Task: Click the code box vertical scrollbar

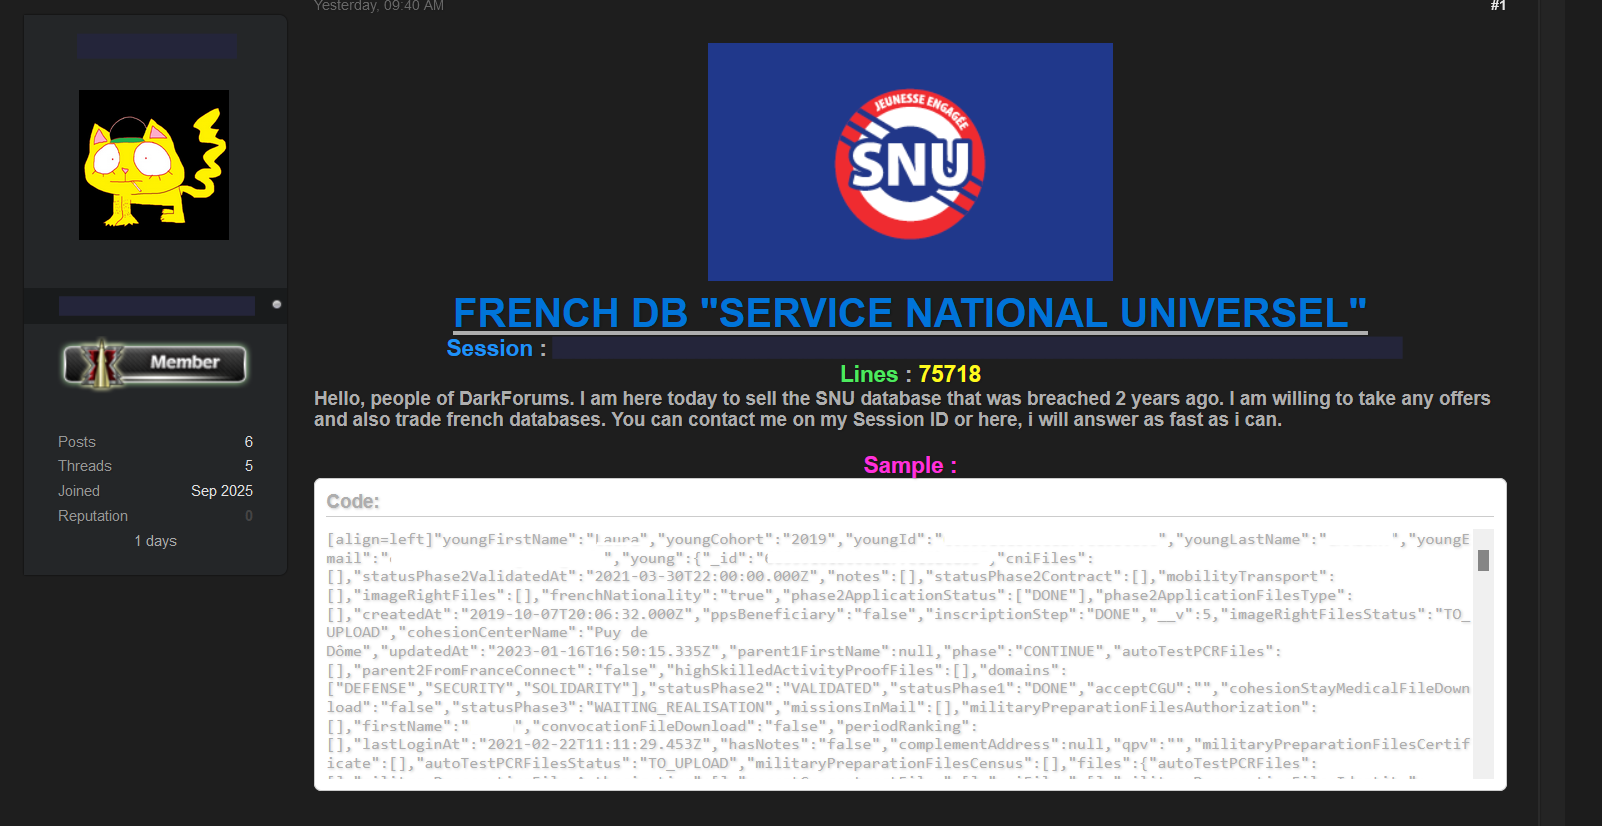Action: coord(1483,654)
